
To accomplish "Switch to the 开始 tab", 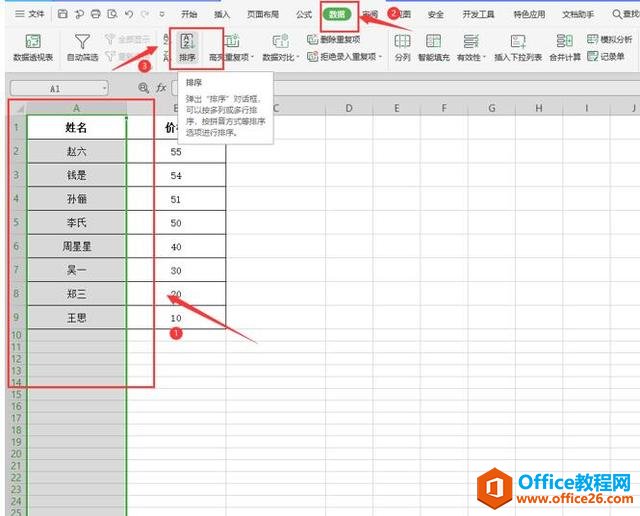I will (189, 14).
